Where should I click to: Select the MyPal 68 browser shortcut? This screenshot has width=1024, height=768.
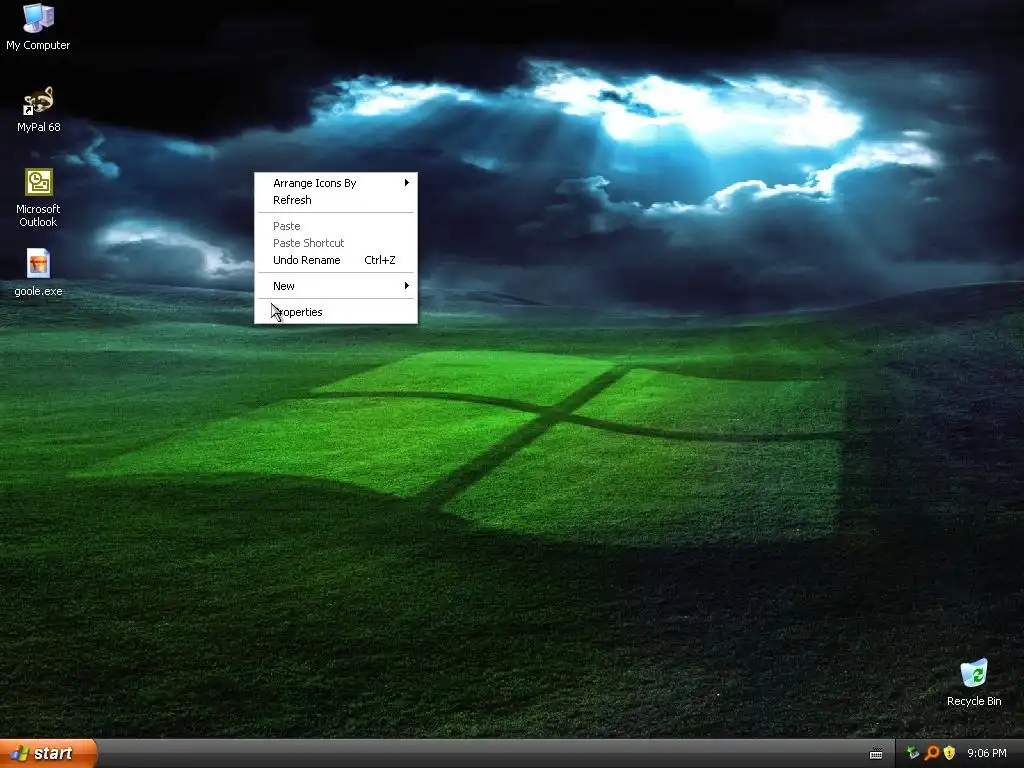click(39, 109)
